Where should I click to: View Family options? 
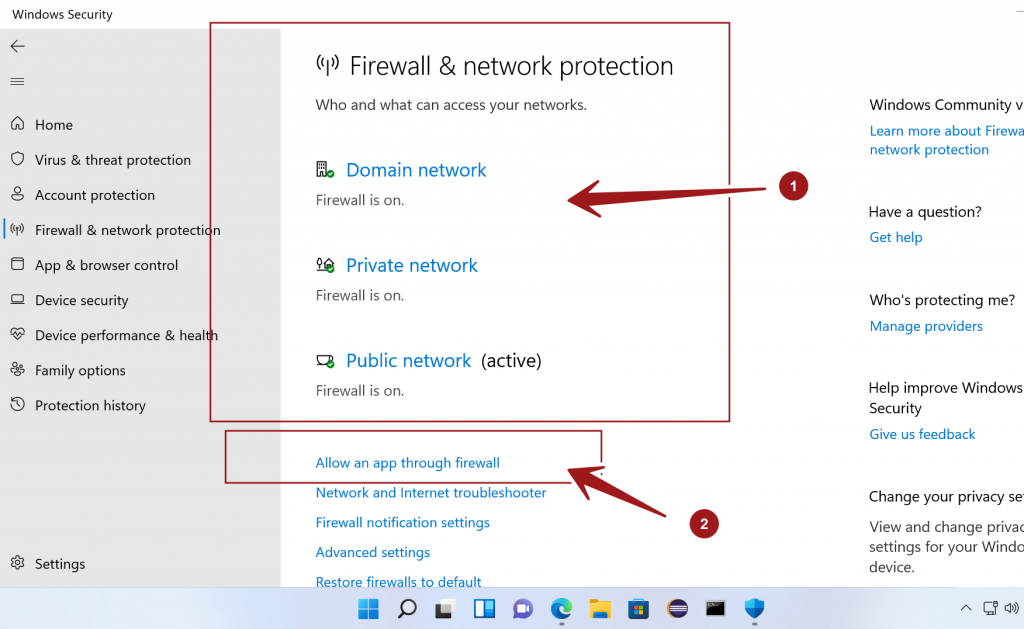[x=79, y=370]
